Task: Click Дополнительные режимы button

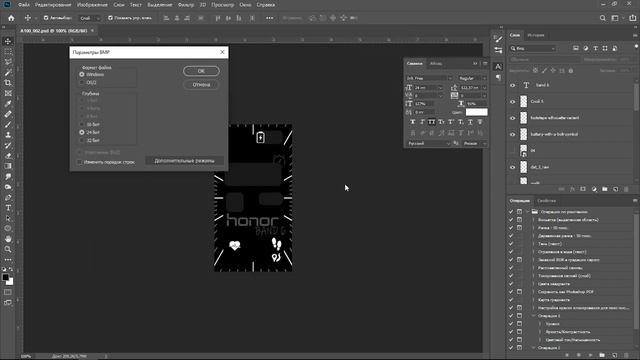Action: (x=184, y=161)
